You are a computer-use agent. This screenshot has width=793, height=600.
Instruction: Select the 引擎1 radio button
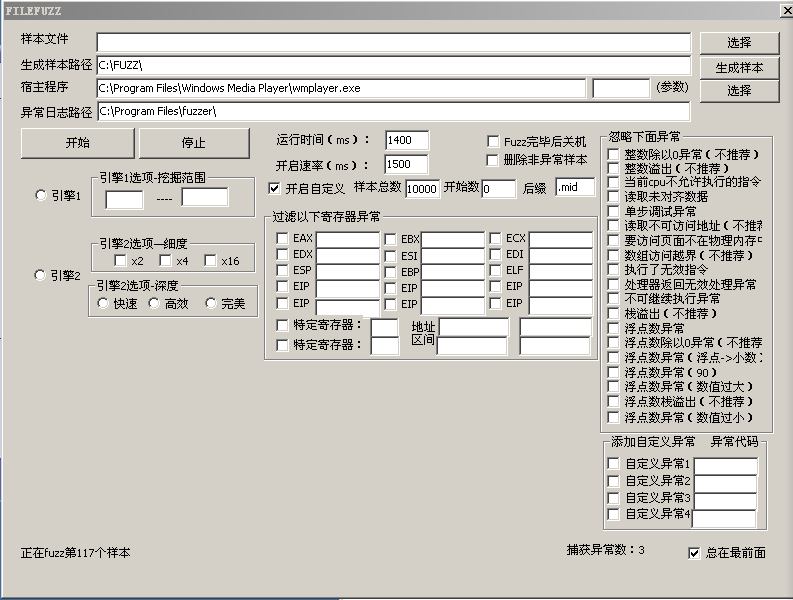point(41,196)
